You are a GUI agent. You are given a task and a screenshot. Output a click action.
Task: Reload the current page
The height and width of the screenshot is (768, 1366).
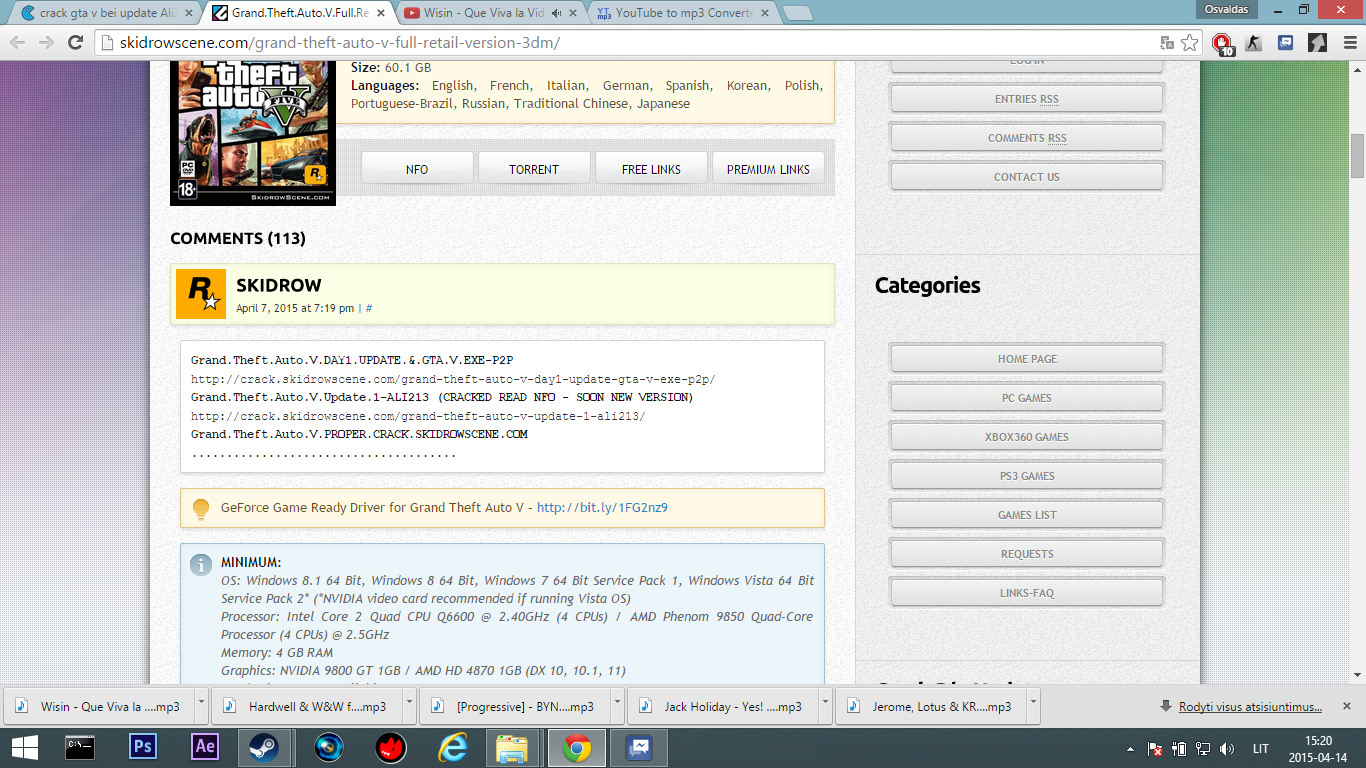coord(75,42)
